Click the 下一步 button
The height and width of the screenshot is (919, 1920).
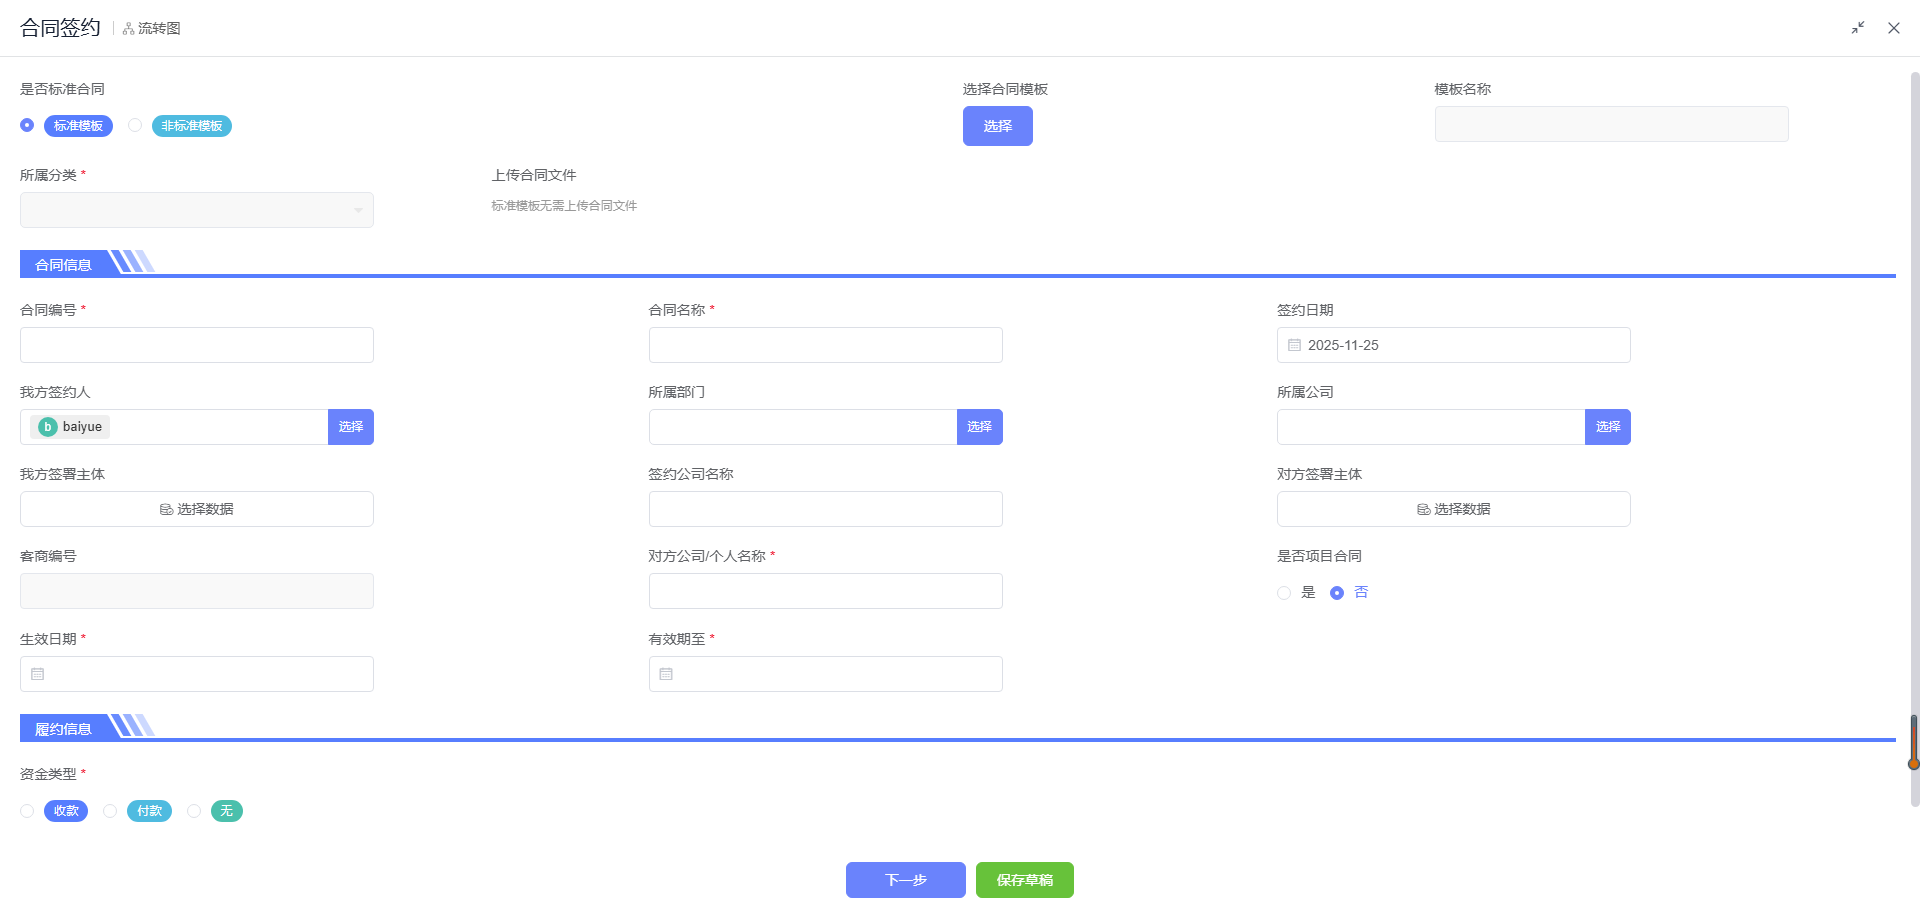pyautogui.click(x=905, y=880)
